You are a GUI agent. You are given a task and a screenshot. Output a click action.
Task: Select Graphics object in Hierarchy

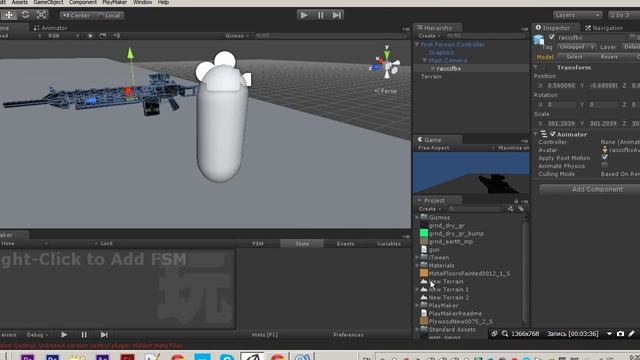click(441, 52)
